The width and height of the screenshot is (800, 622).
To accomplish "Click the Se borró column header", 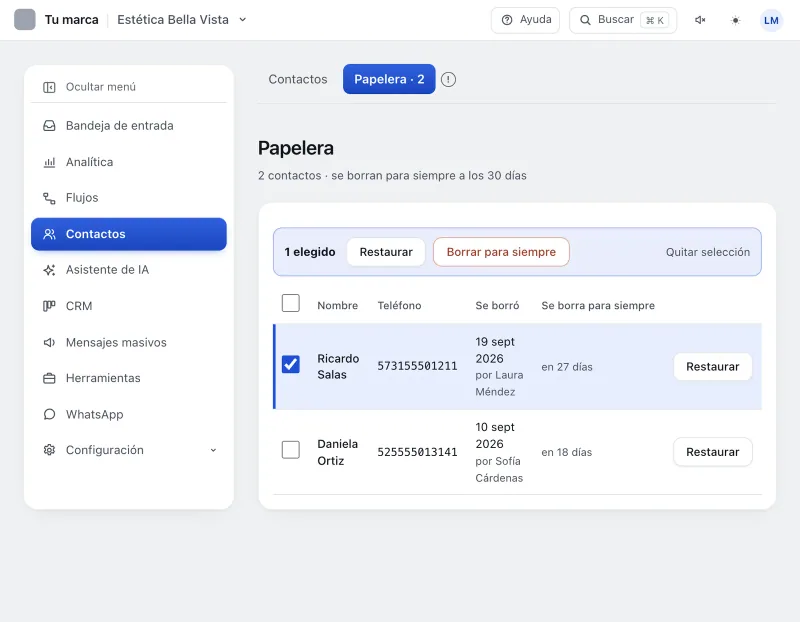I will (497, 306).
